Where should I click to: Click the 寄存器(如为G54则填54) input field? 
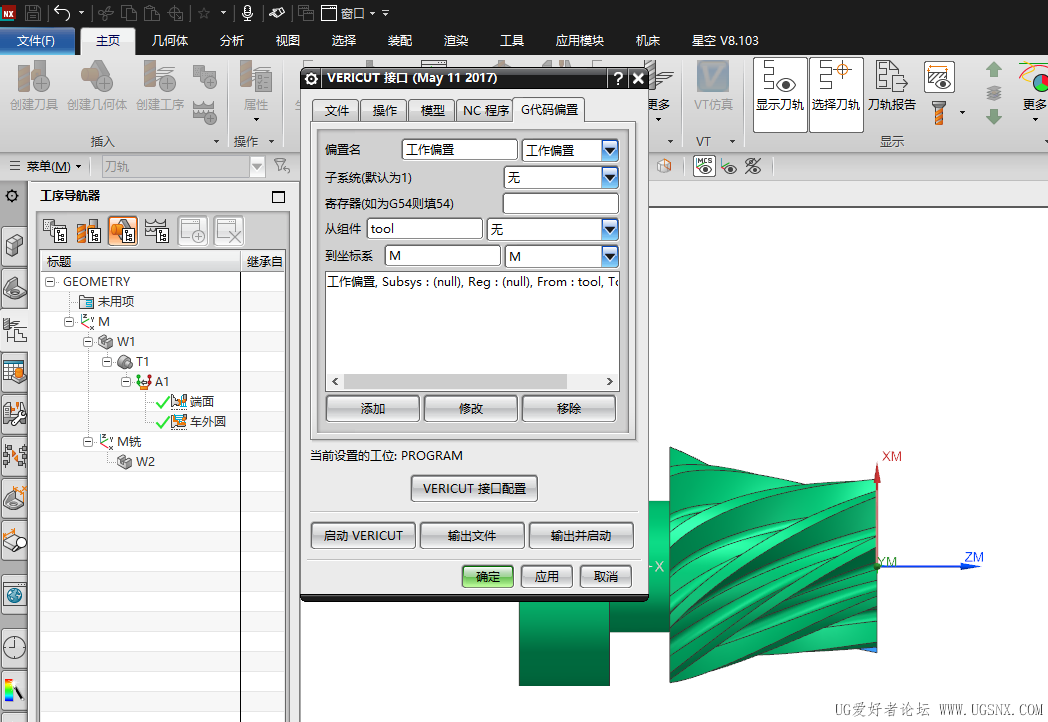pos(560,202)
